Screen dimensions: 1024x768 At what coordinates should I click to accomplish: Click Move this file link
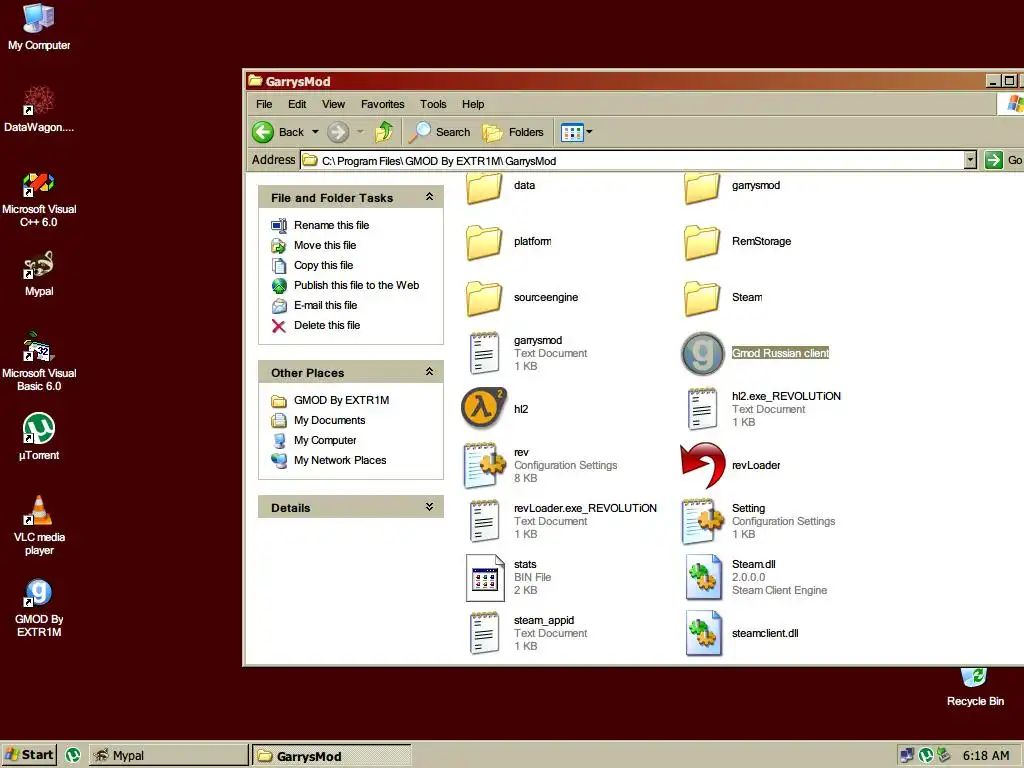click(x=325, y=246)
